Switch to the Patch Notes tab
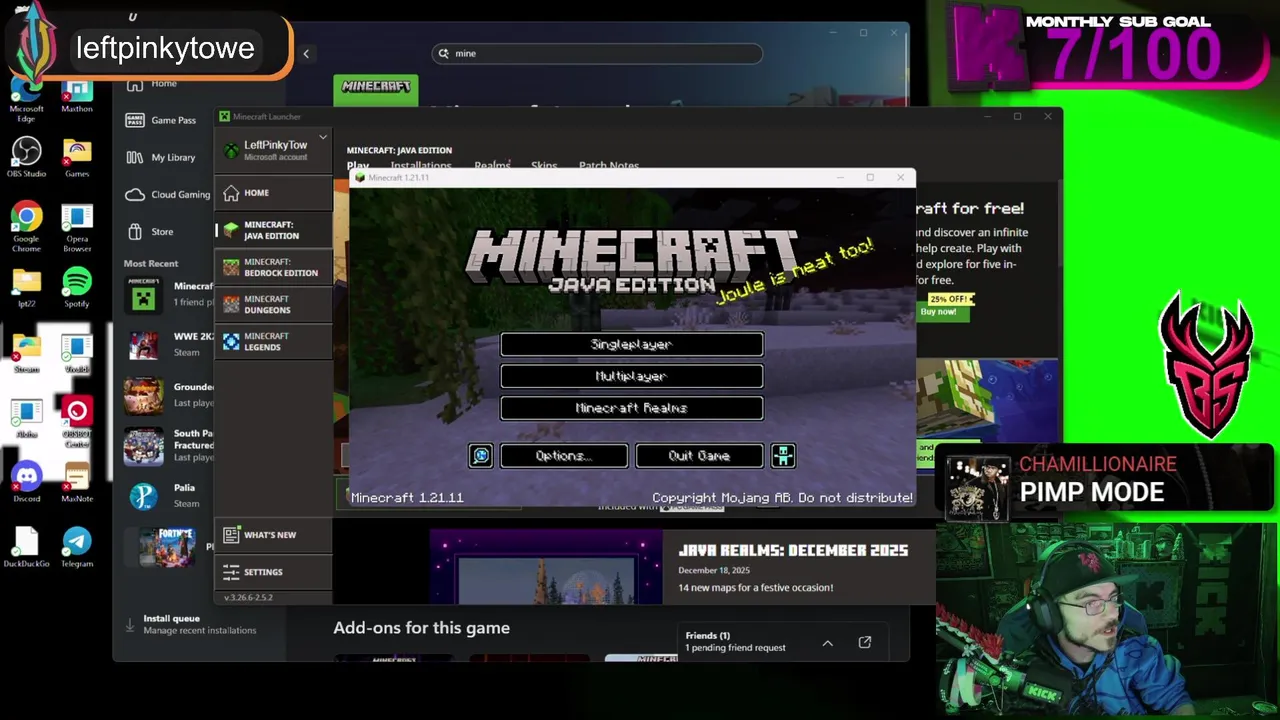 click(609, 166)
